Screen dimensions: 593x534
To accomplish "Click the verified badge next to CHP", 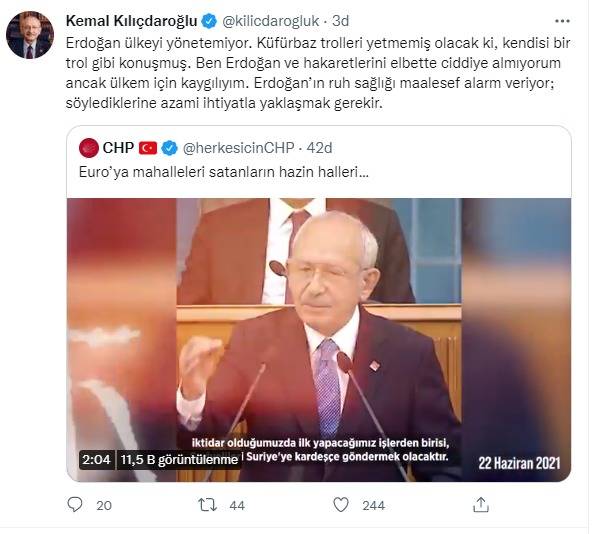I will click(x=169, y=148).
